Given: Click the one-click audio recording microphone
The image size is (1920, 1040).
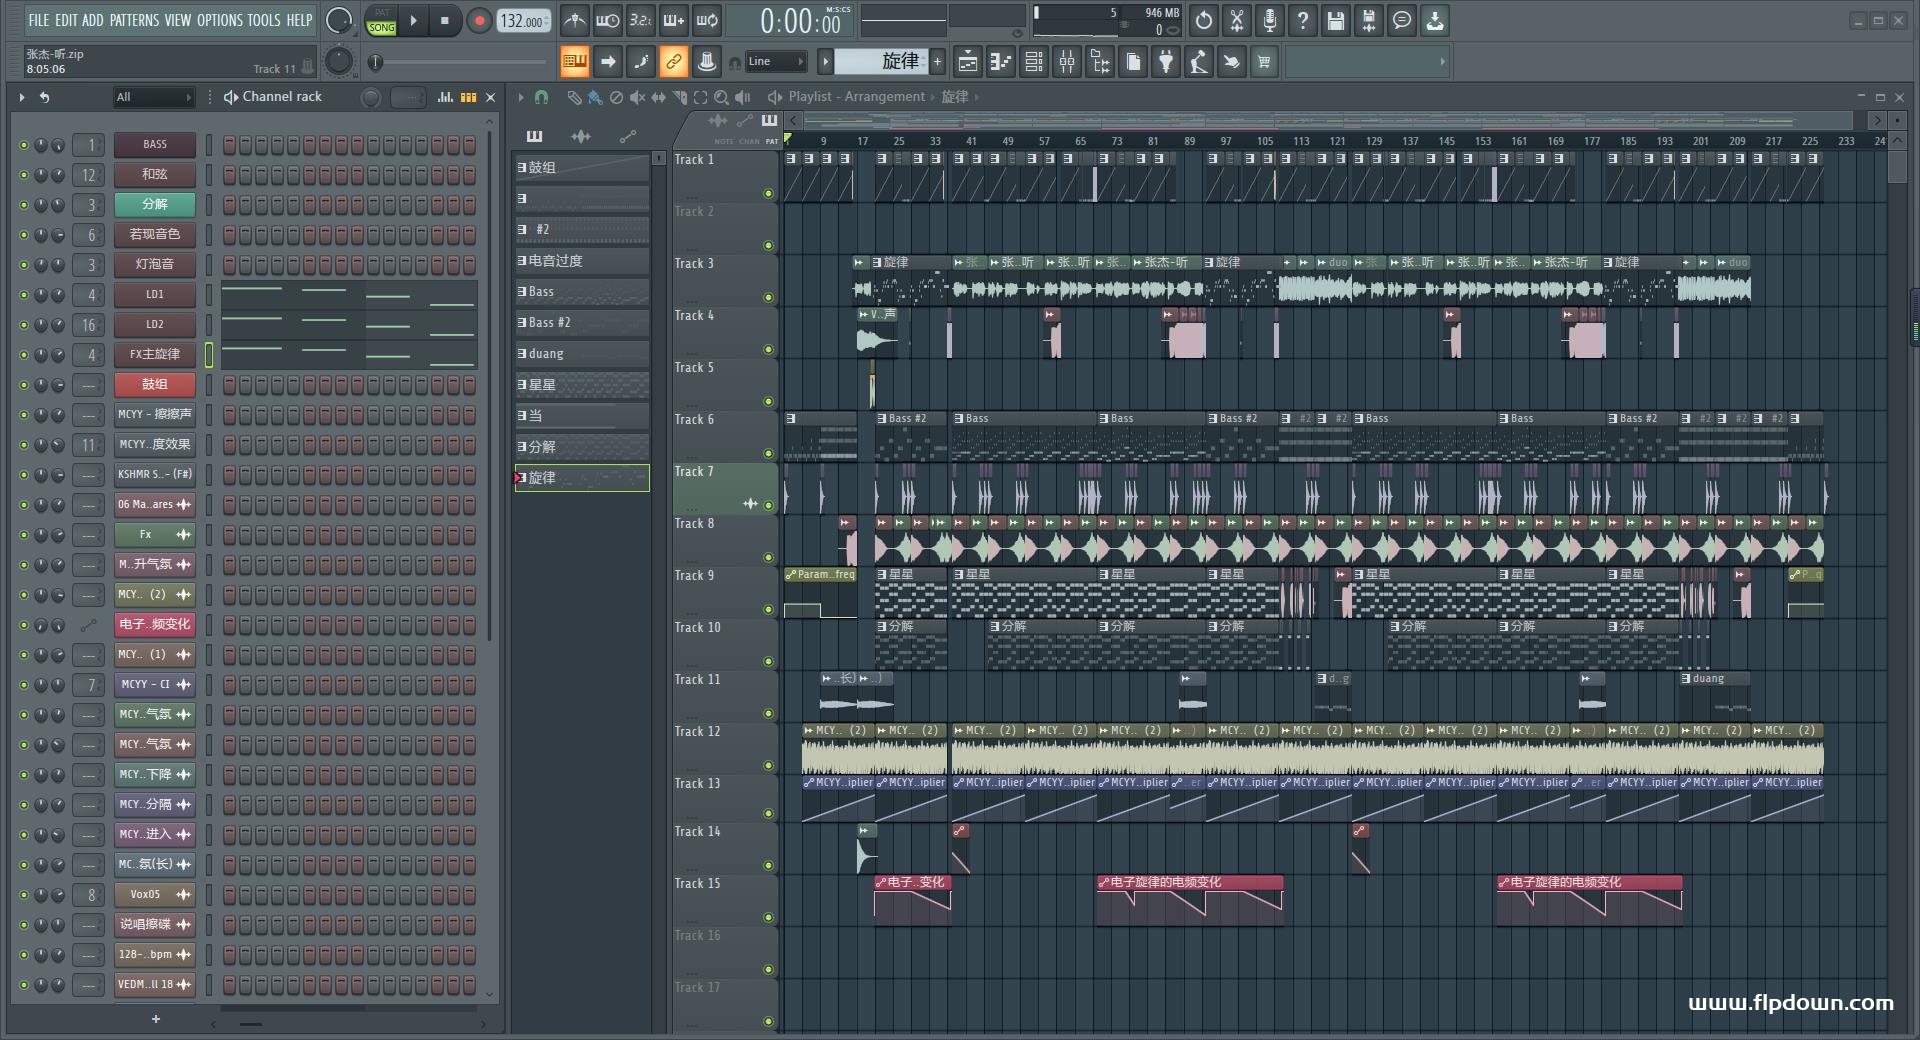Looking at the screenshot, I should pos(1270,20).
